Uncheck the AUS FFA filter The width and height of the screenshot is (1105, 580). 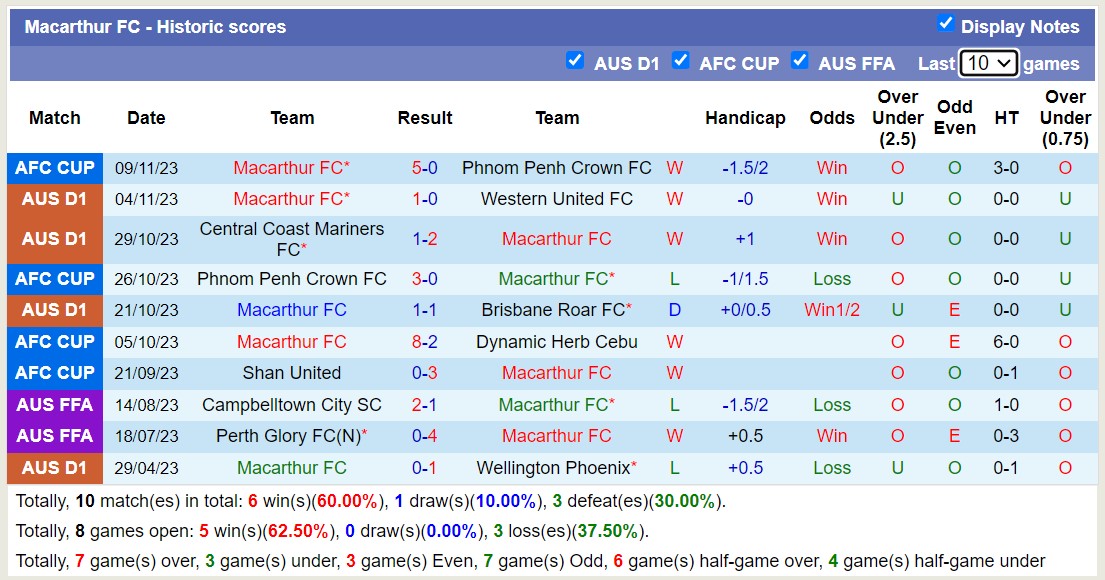click(800, 61)
